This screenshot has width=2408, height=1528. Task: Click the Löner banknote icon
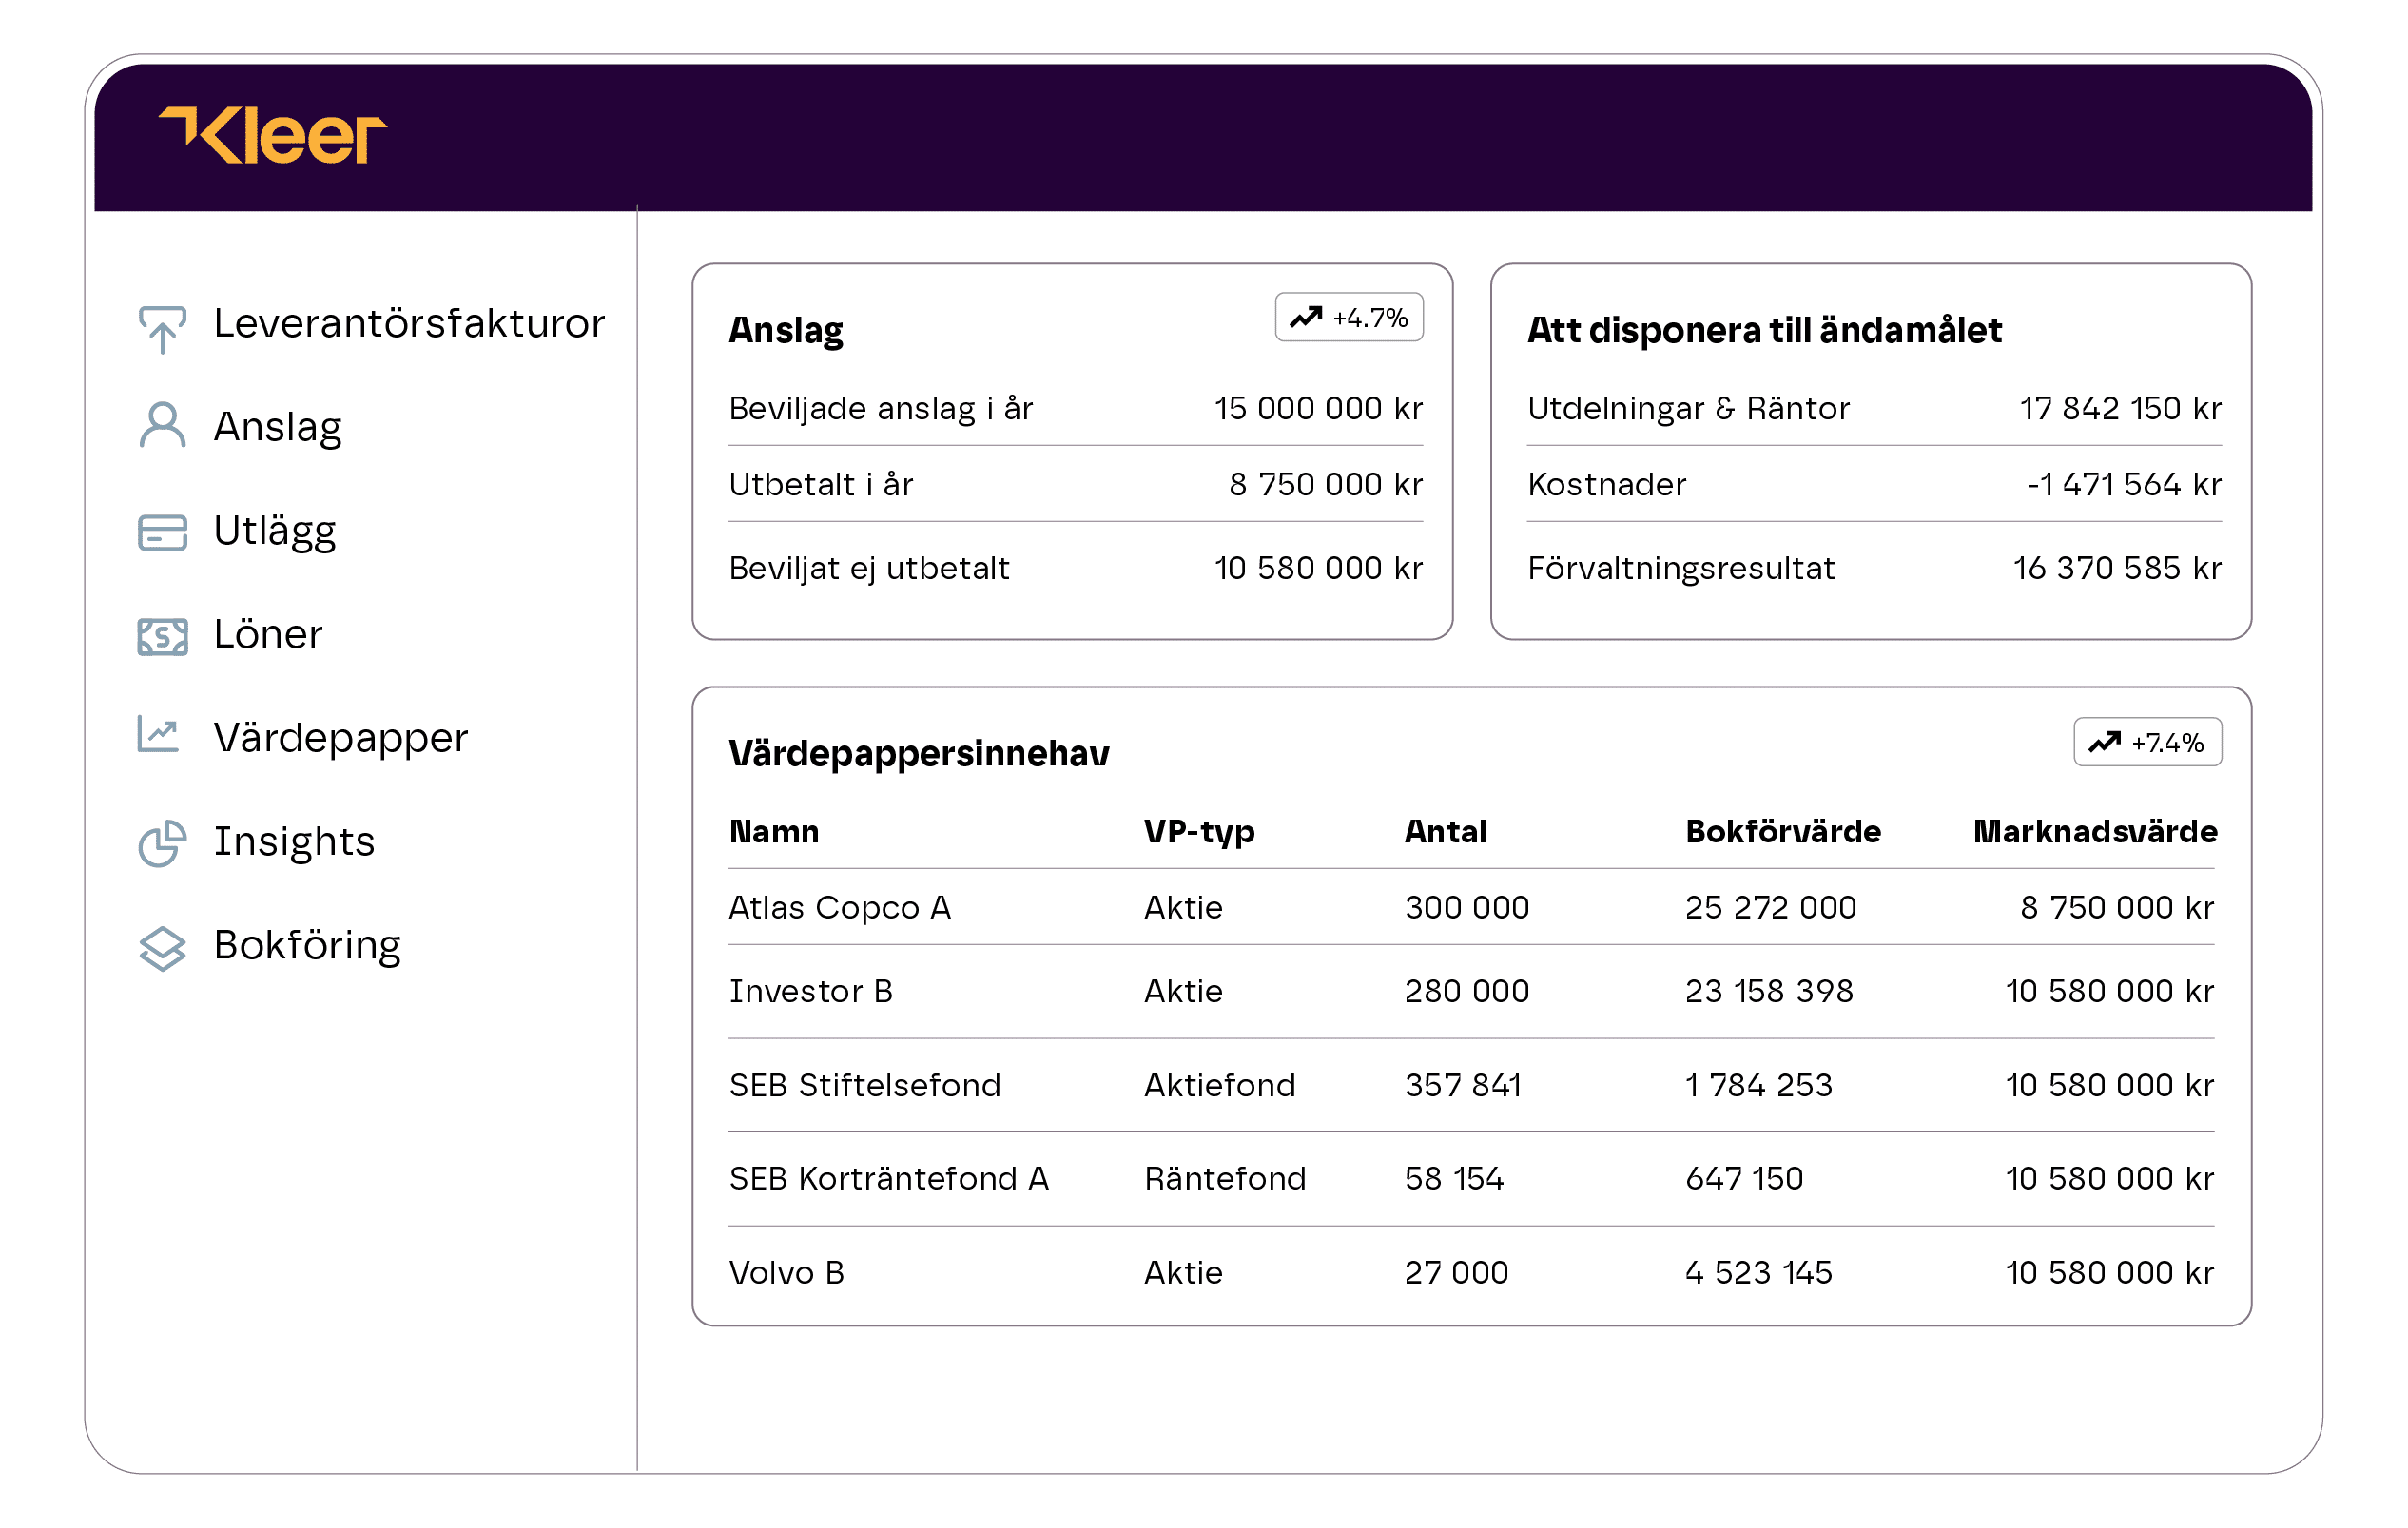[162, 636]
